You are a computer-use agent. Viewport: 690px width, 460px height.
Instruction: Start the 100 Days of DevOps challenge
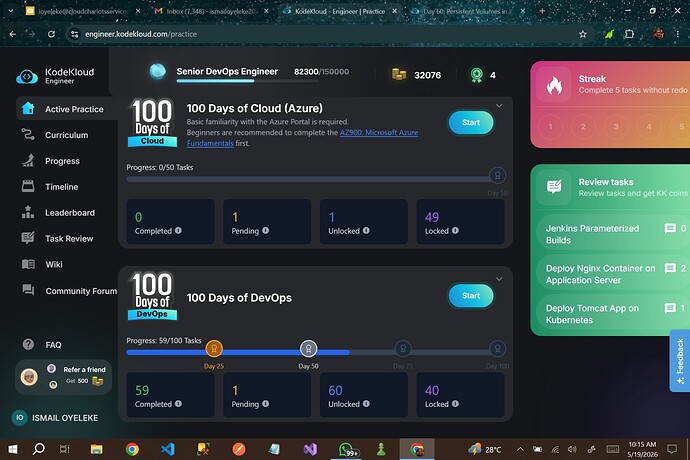click(x=471, y=295)
